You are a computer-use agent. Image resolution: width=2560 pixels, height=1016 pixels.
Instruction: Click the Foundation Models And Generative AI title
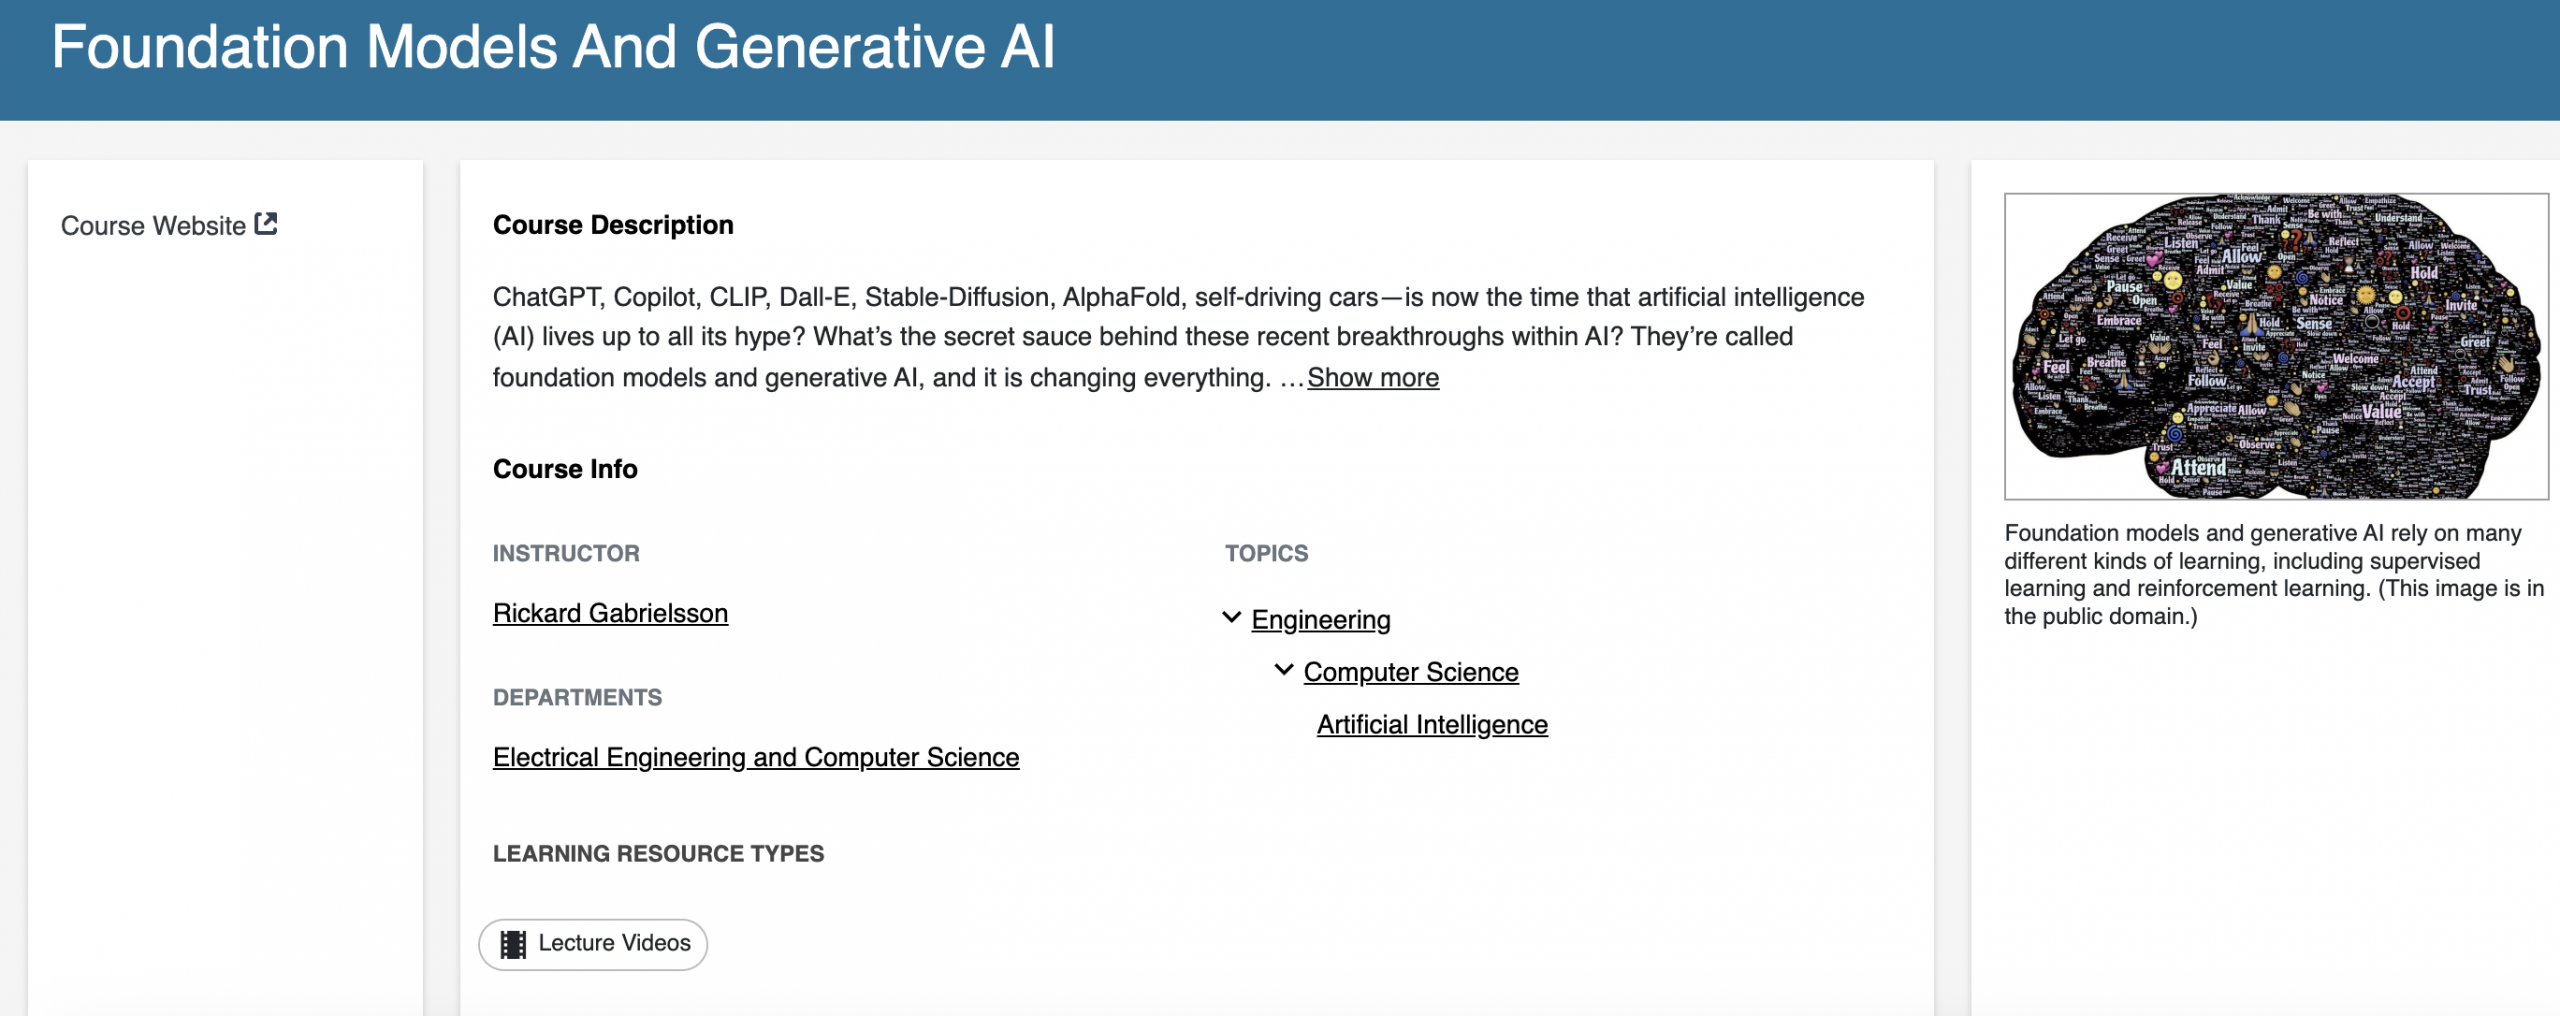(553, 47)
